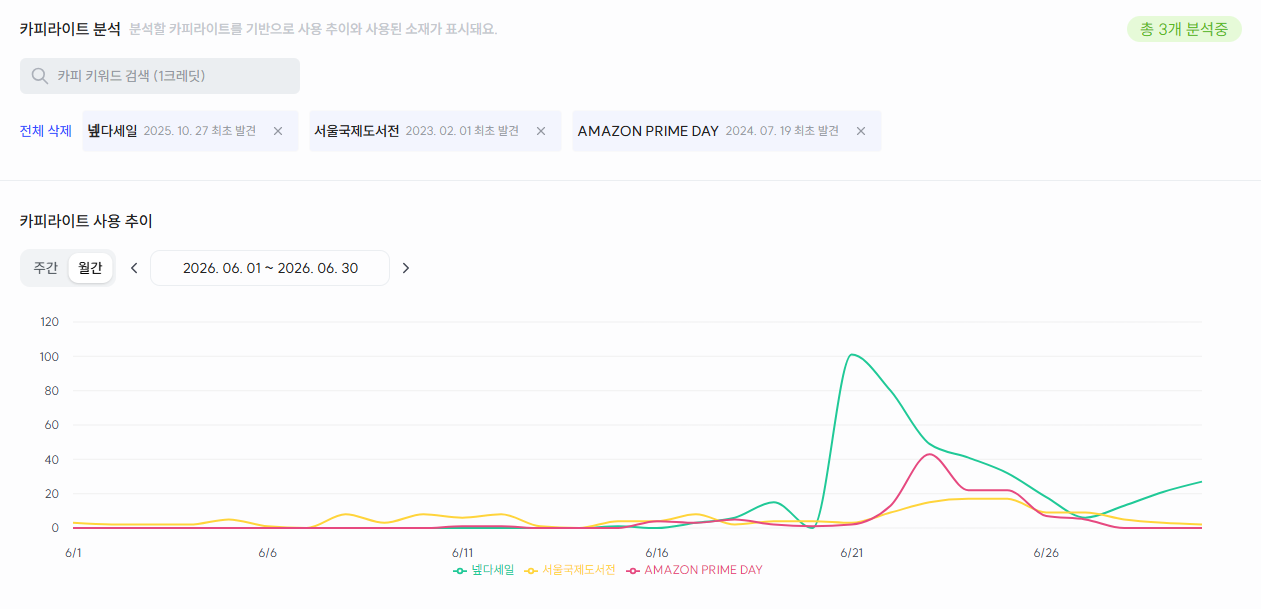Go to the previous month arrow

point(134,268)
